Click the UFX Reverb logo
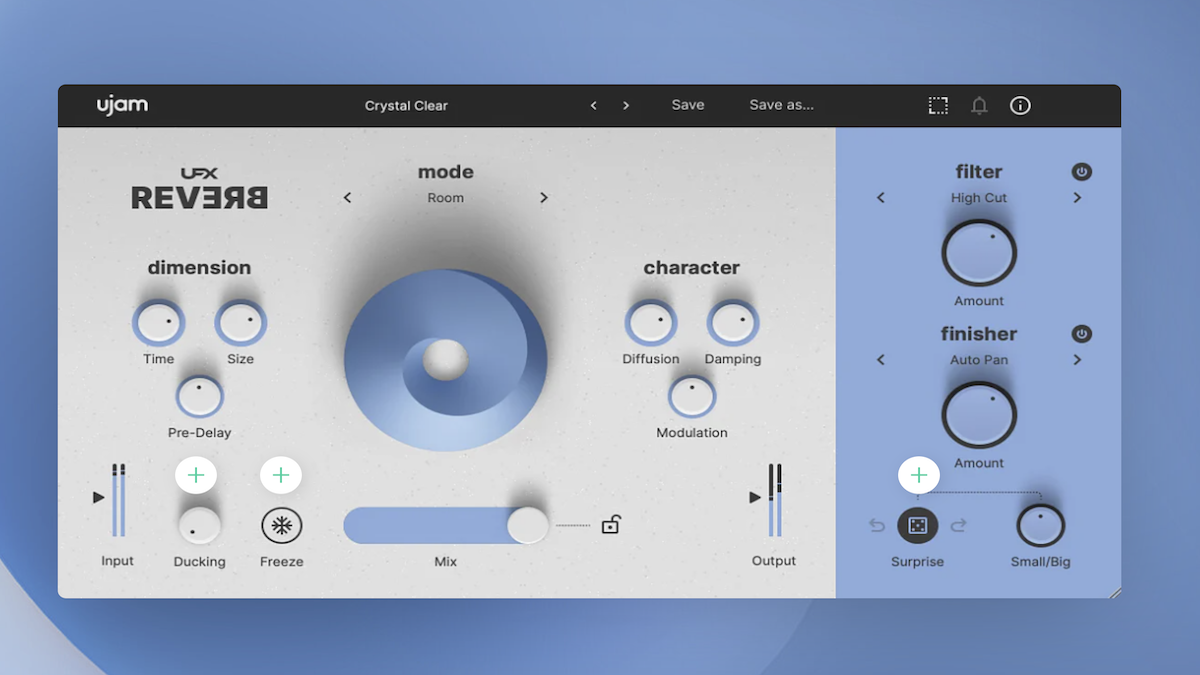 coord(199,188)
